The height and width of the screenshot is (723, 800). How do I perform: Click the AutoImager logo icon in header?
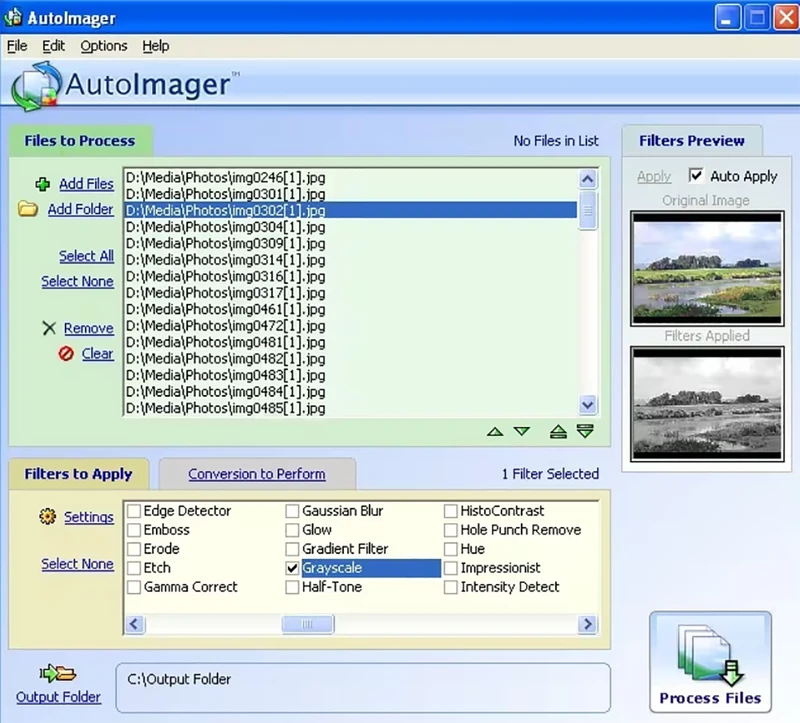pos(36,86)
